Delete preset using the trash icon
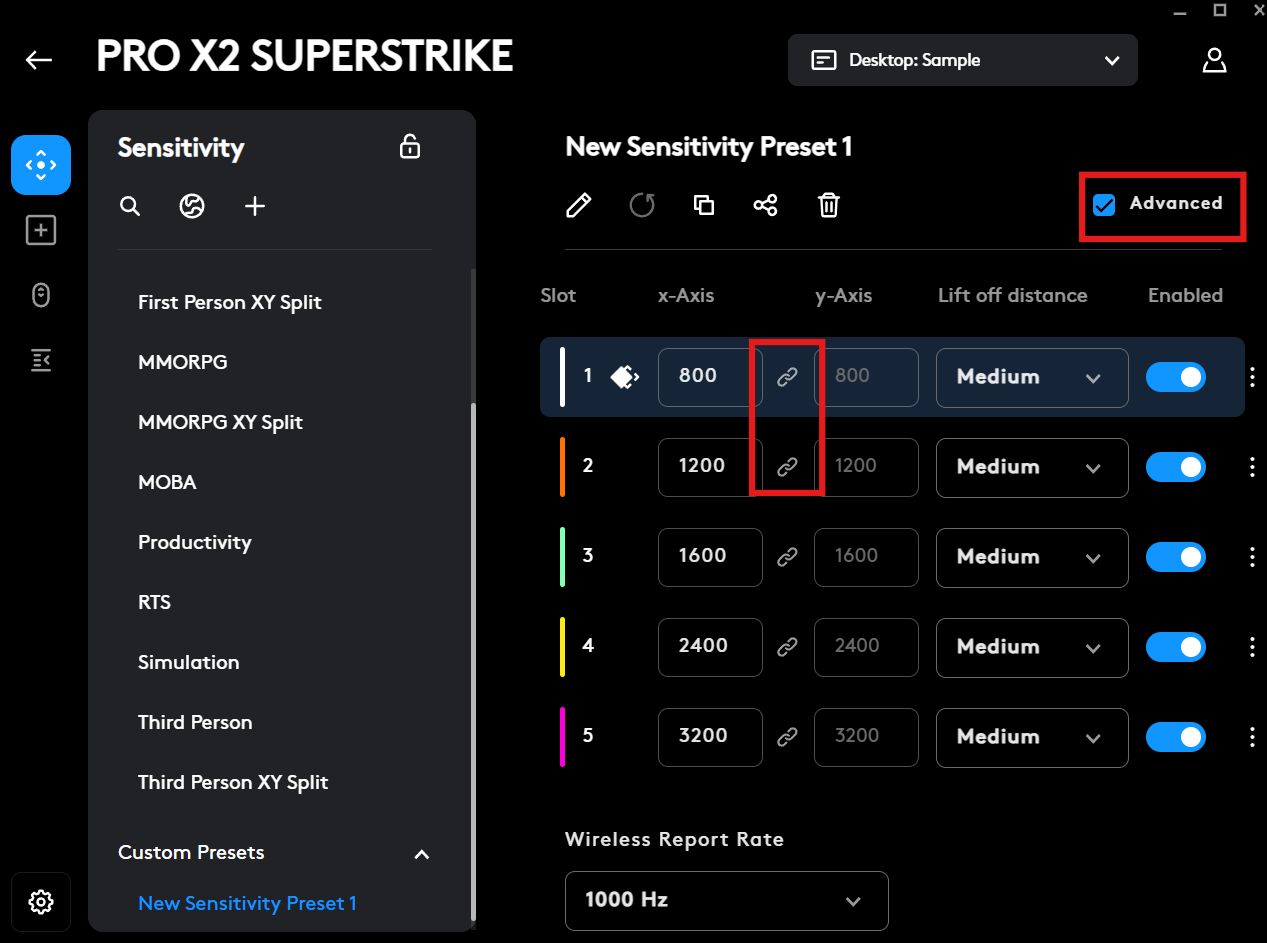The image size is (1267, 943). click(828, 206)
